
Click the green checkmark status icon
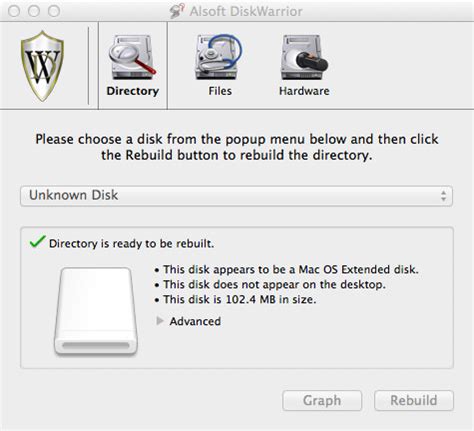pyautogui.click(x=37, y=242)
